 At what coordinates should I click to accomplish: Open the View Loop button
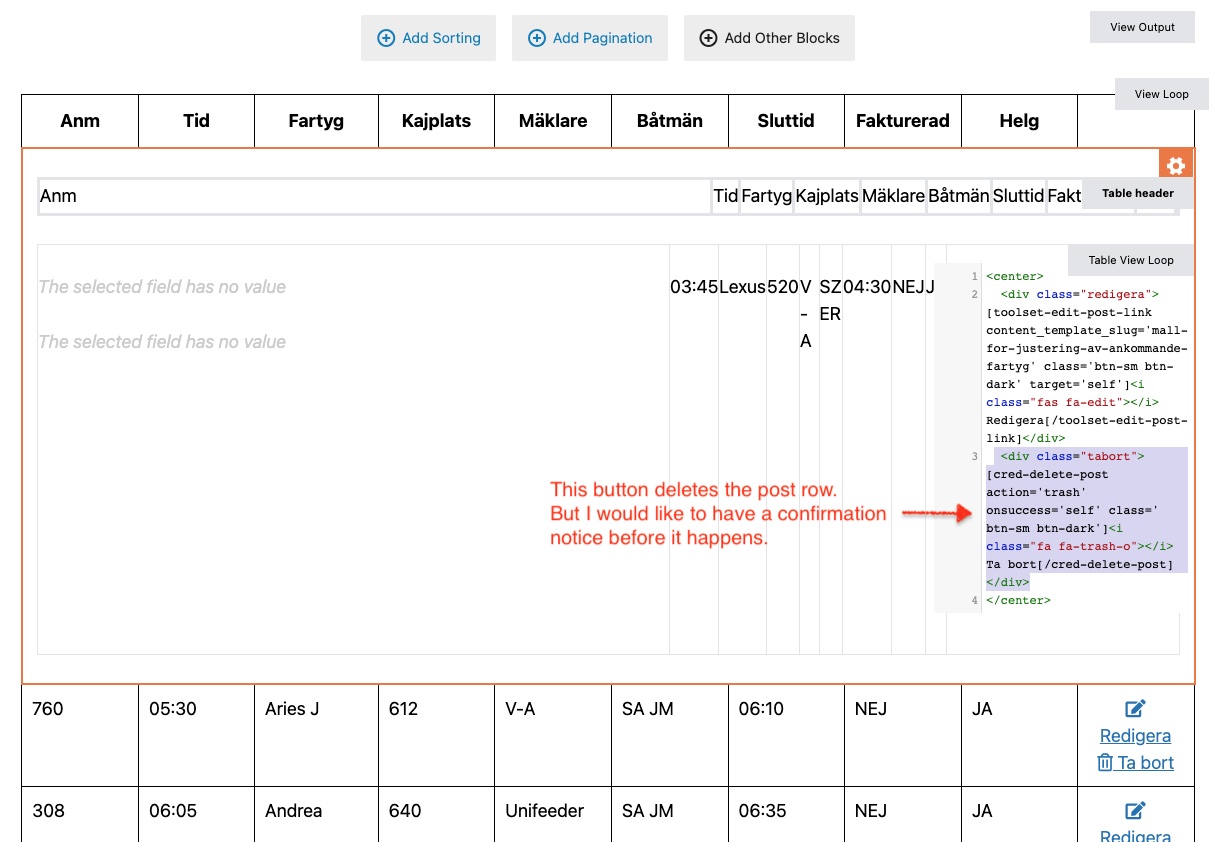click(1162, 94)
